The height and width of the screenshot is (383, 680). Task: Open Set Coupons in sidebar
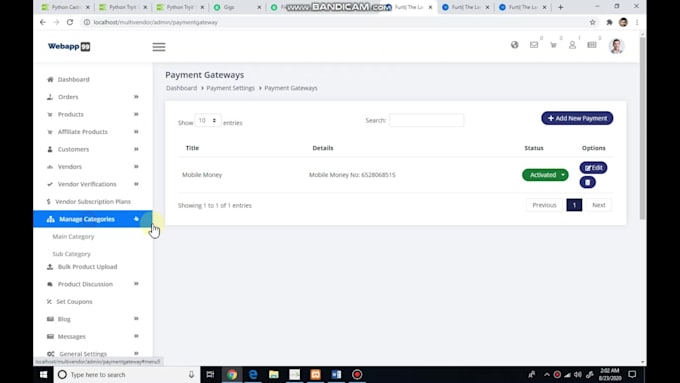pyautogui.click(x=74, y=301)
